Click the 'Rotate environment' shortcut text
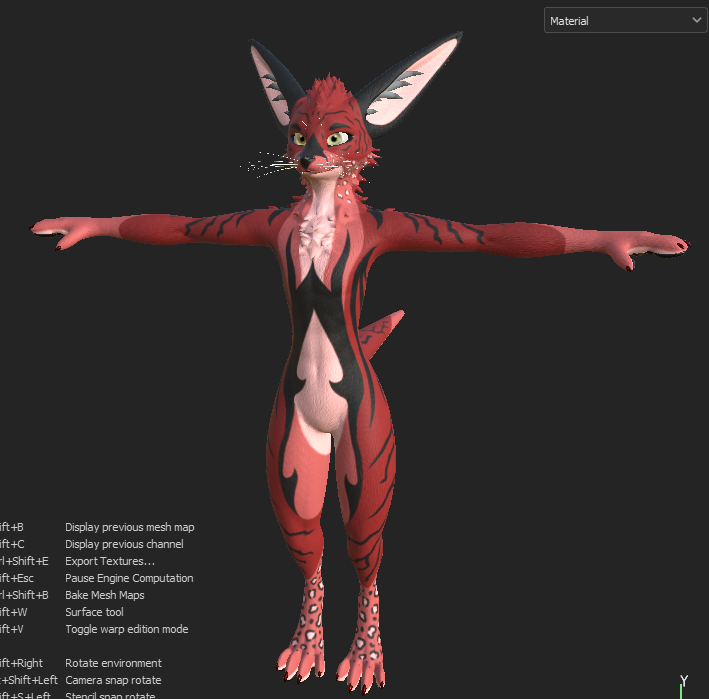This screenshot has width=709, height=699. [113, 663]
